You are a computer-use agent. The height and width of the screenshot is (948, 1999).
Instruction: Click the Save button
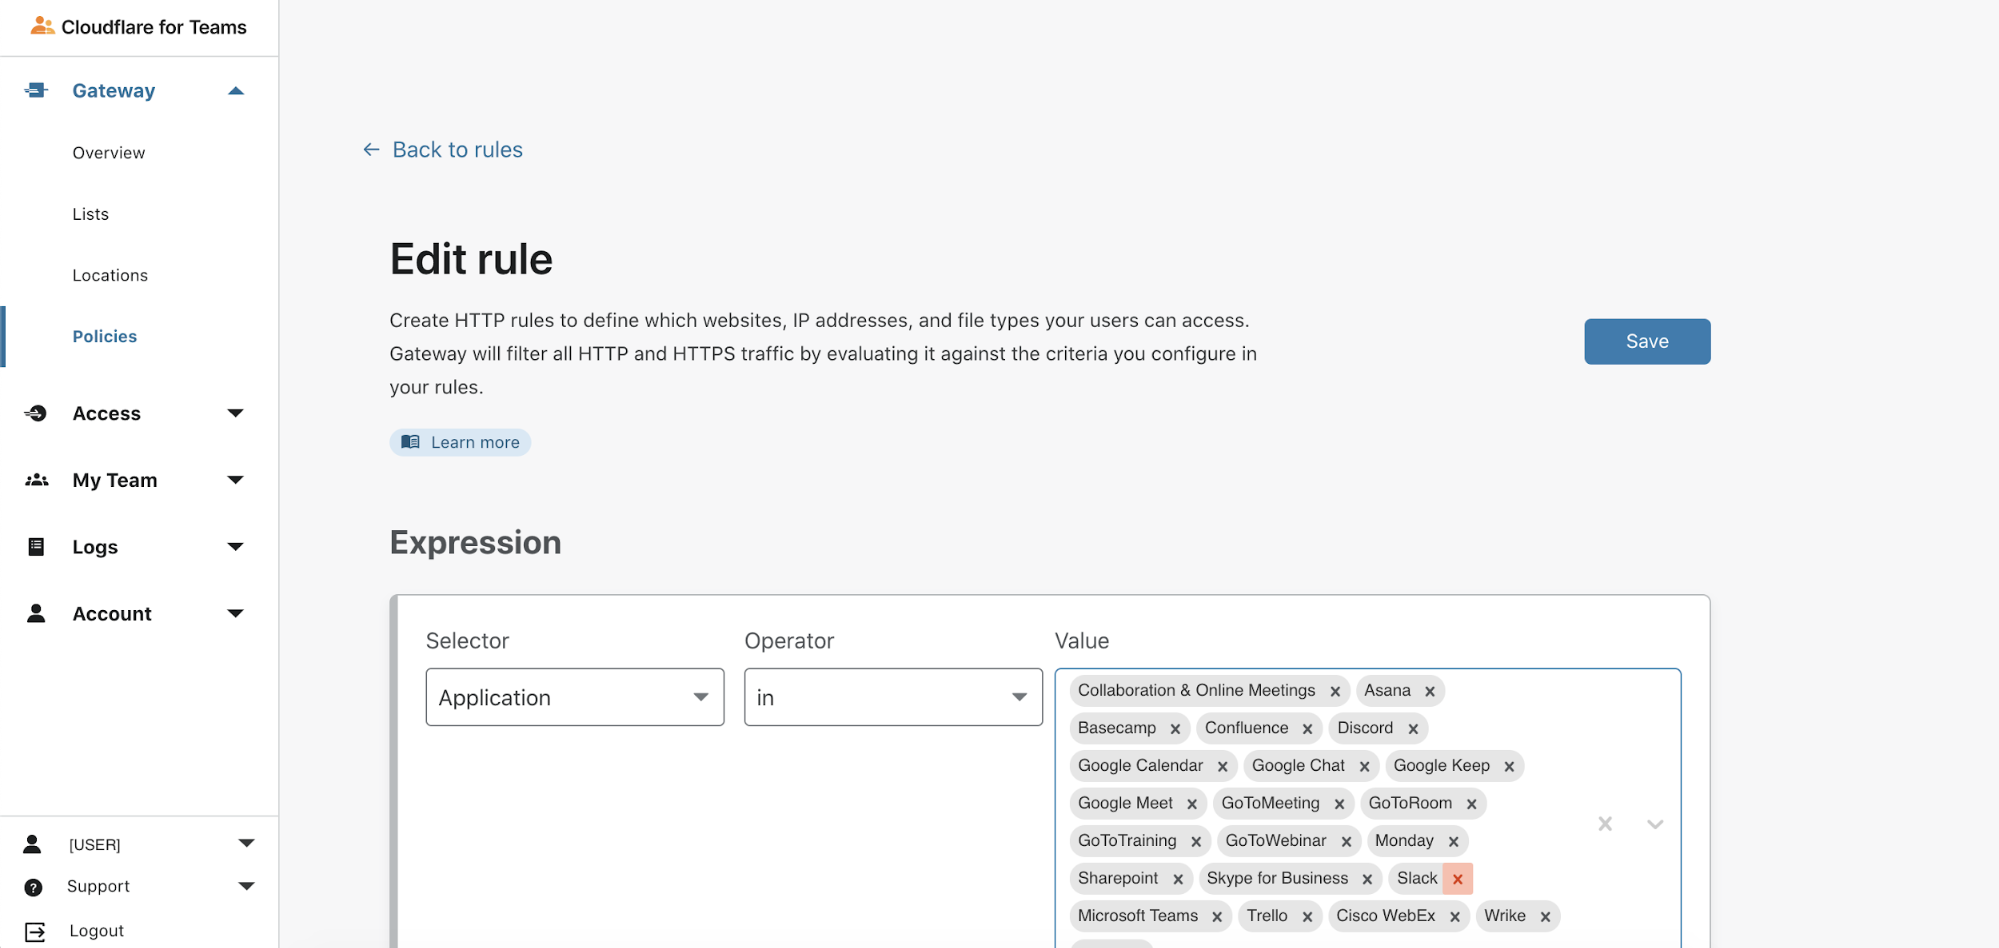(x=1647, y=342)
